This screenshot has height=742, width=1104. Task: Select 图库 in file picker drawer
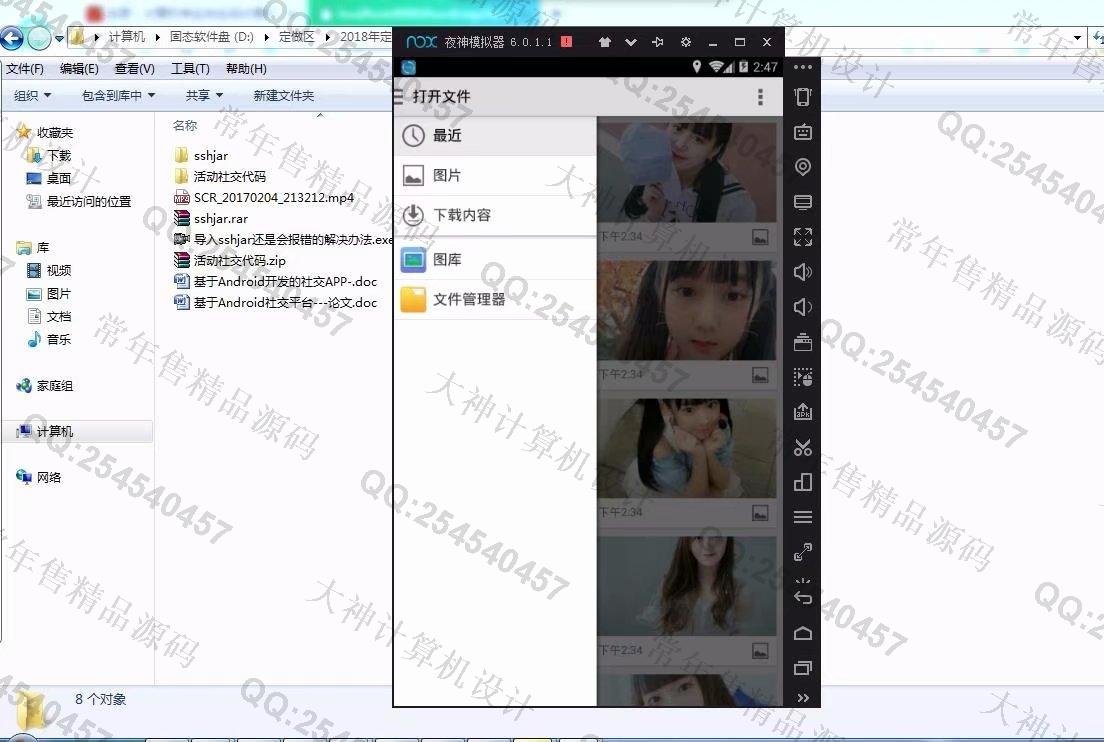[495, 260]
